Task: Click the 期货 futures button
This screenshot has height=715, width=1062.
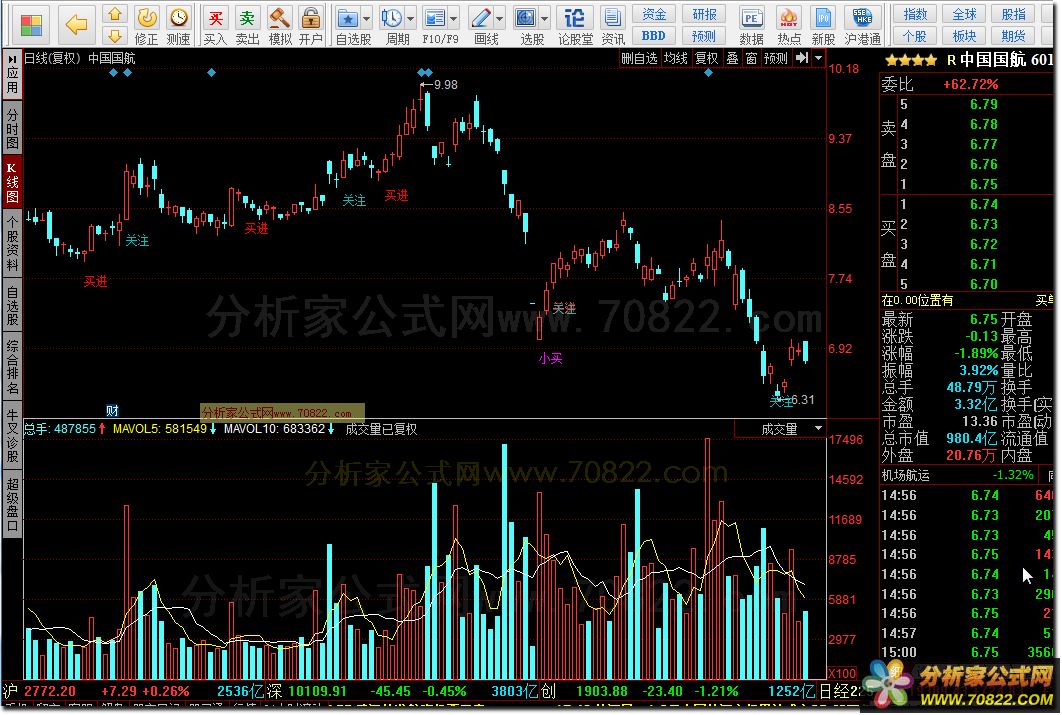Action: click(x=1013, y=35)
